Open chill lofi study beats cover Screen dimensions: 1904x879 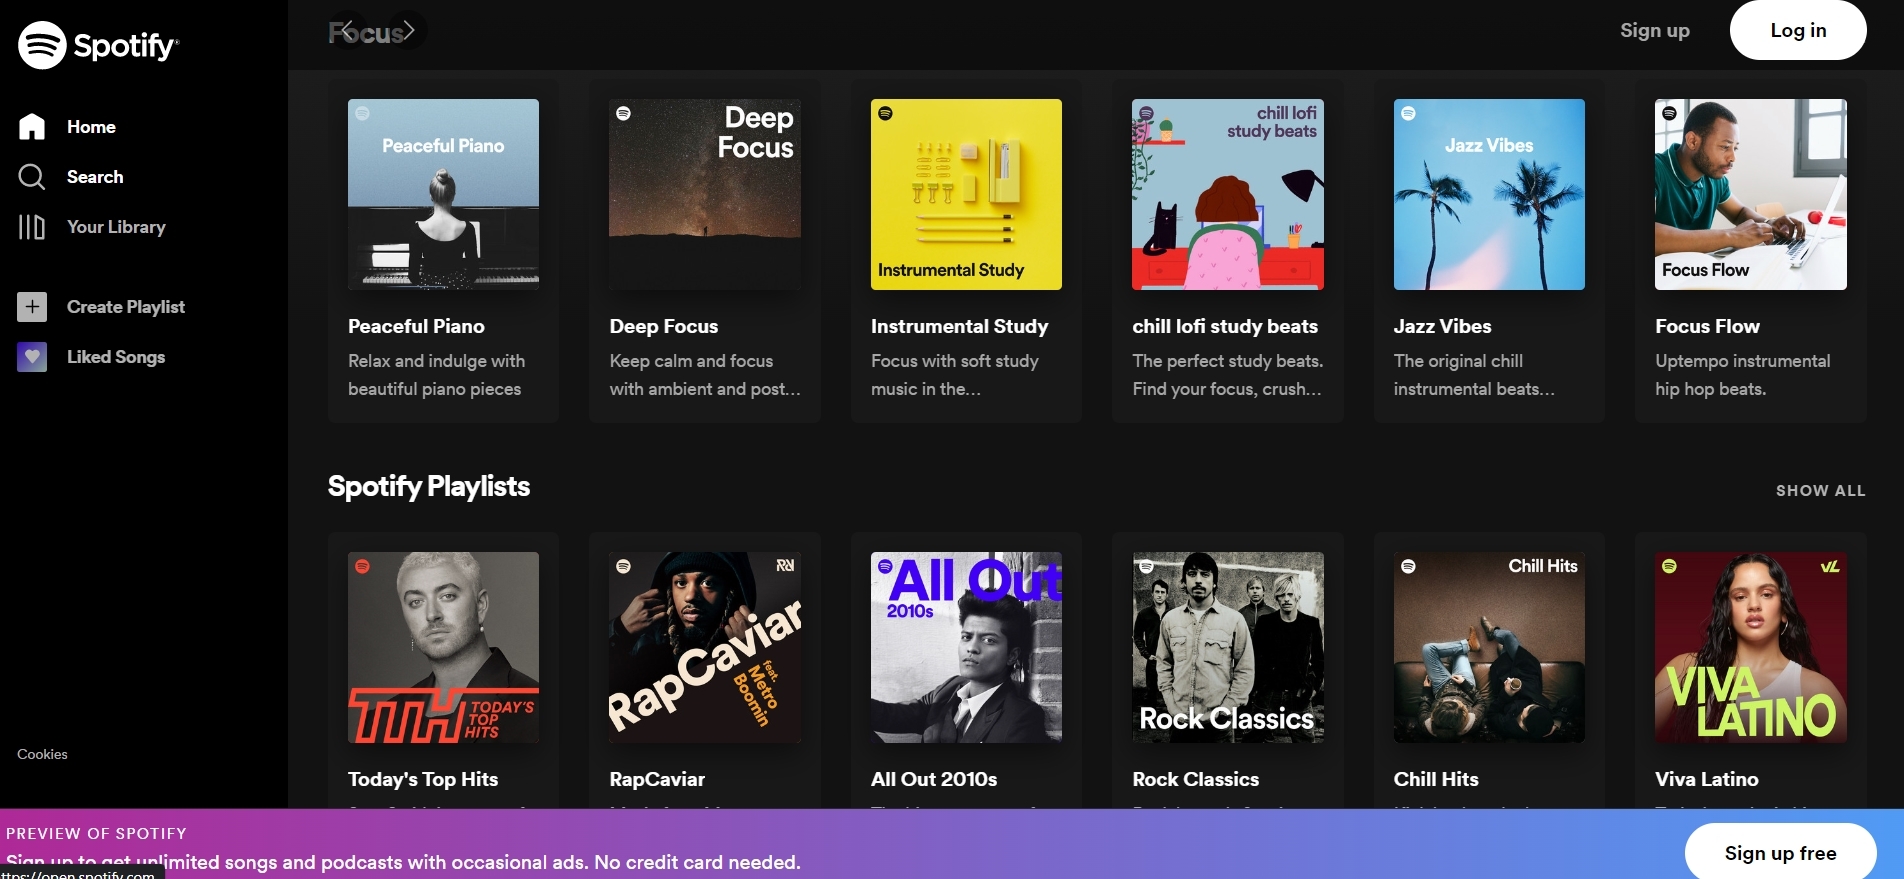(1228, 194)
